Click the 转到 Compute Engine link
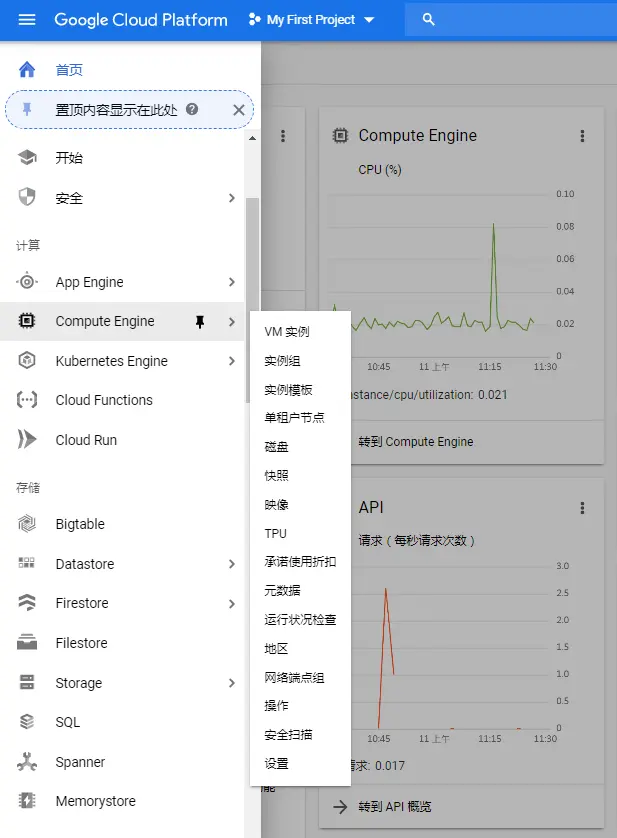Screen dimensions: 617x838 coord(415,441)
